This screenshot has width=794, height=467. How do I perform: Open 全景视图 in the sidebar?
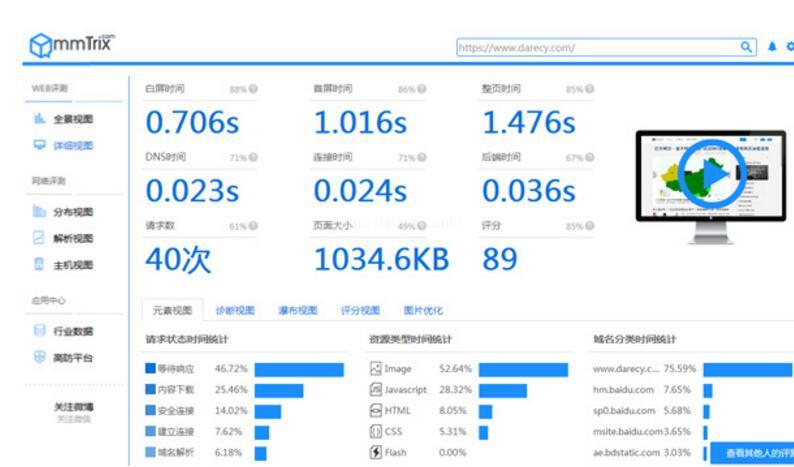[72, 119]
